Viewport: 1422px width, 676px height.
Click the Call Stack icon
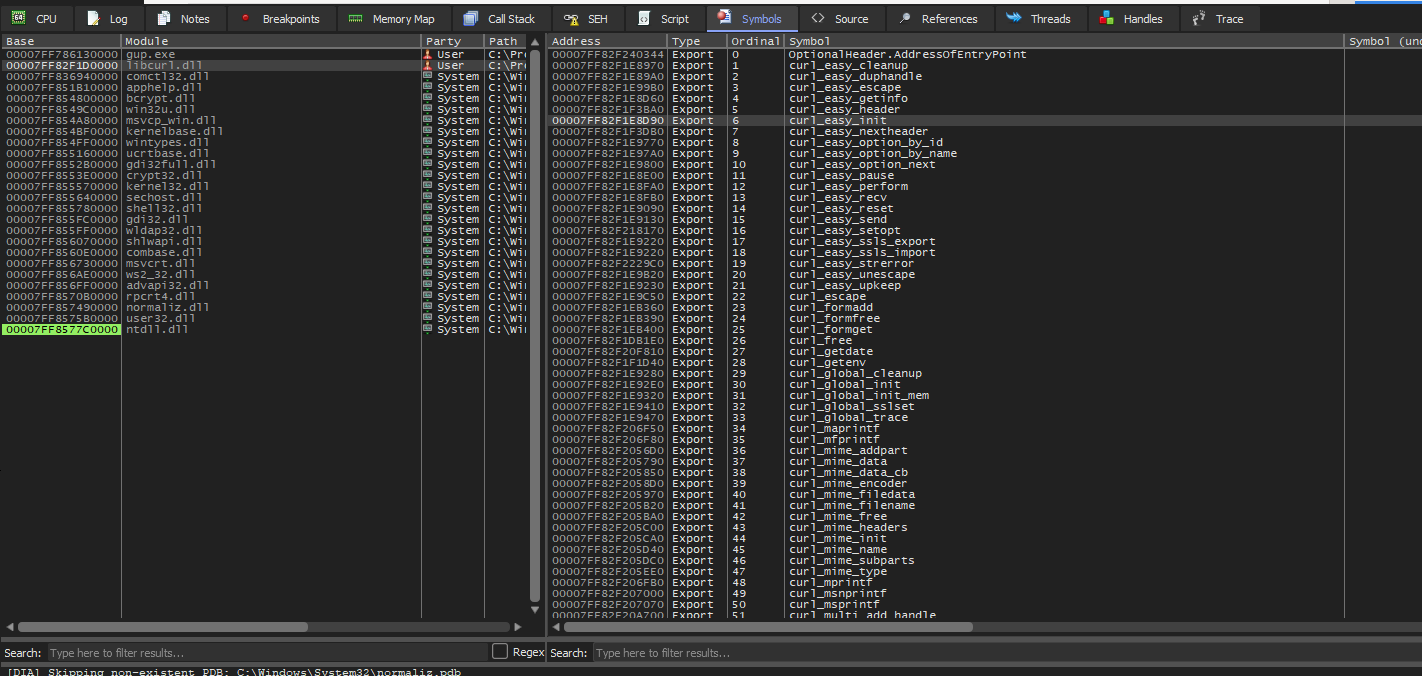pos(470,18)
